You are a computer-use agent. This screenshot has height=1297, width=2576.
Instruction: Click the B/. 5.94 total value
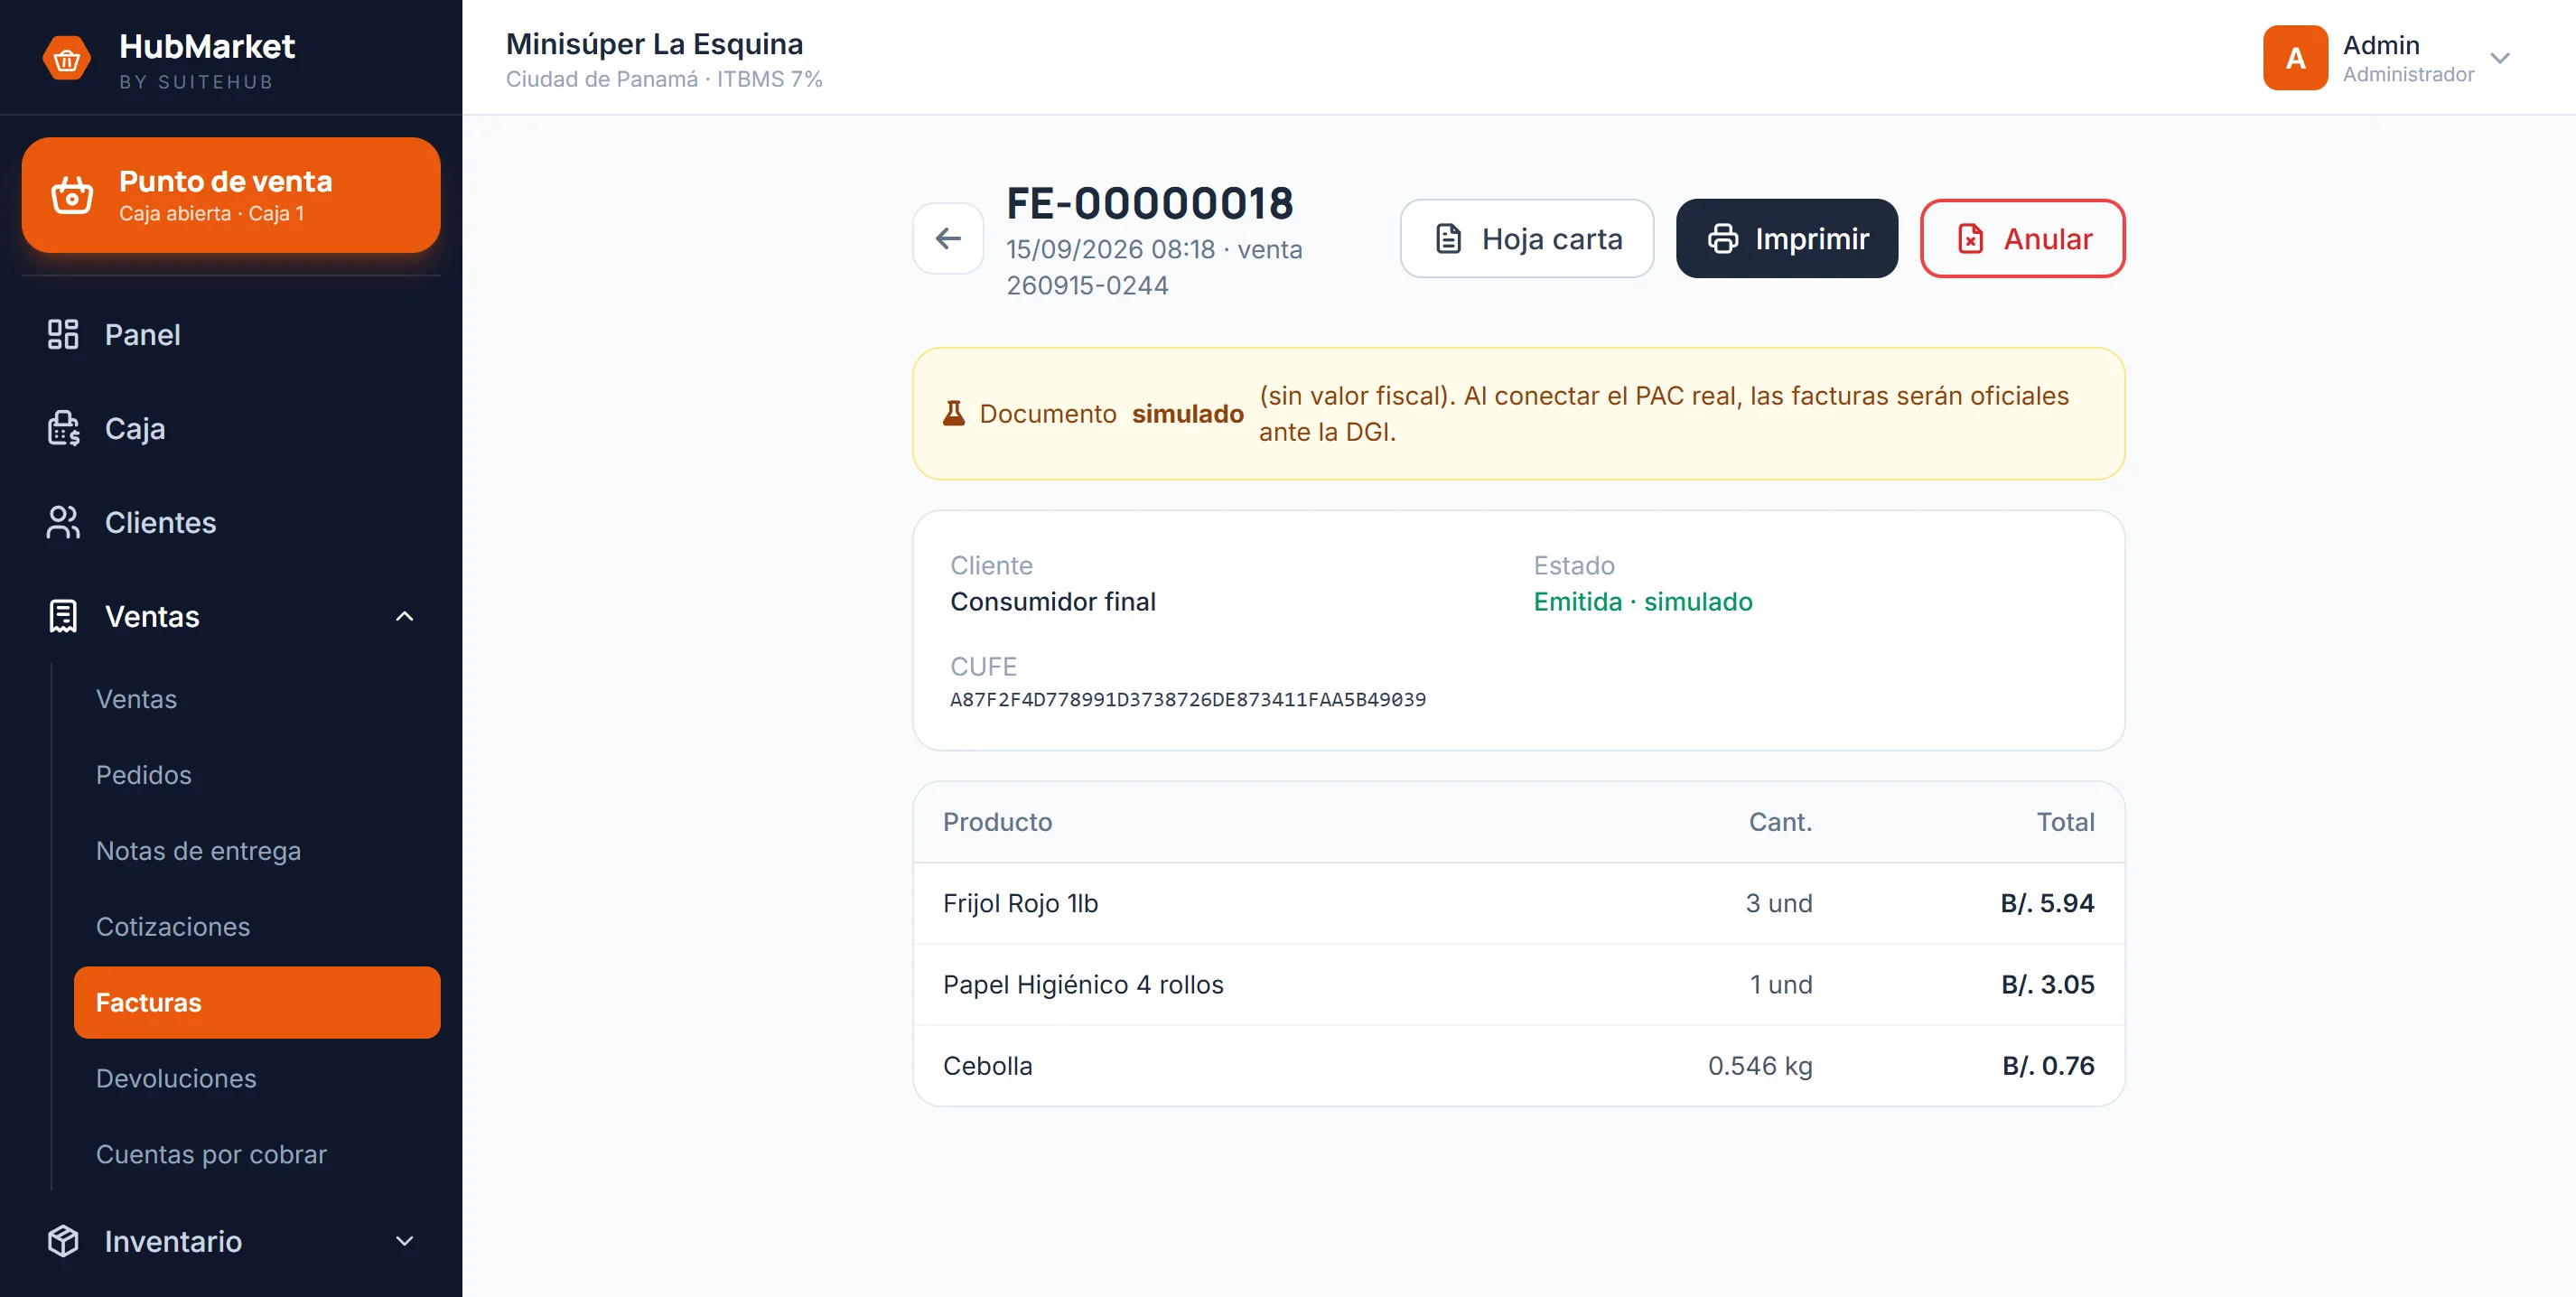click(x=2047, y=903)
